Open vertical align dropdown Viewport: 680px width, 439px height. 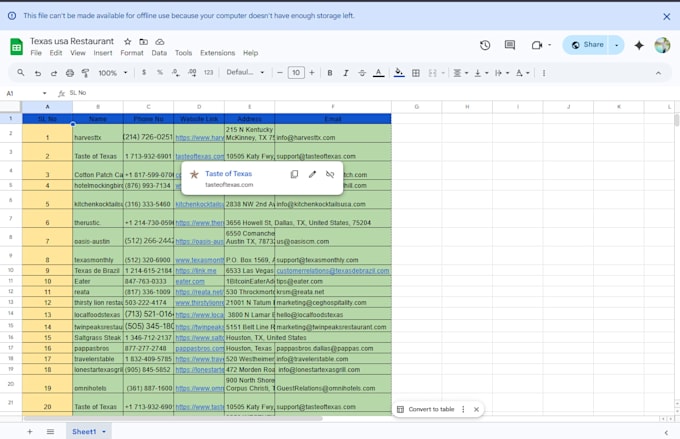(481, 73)
